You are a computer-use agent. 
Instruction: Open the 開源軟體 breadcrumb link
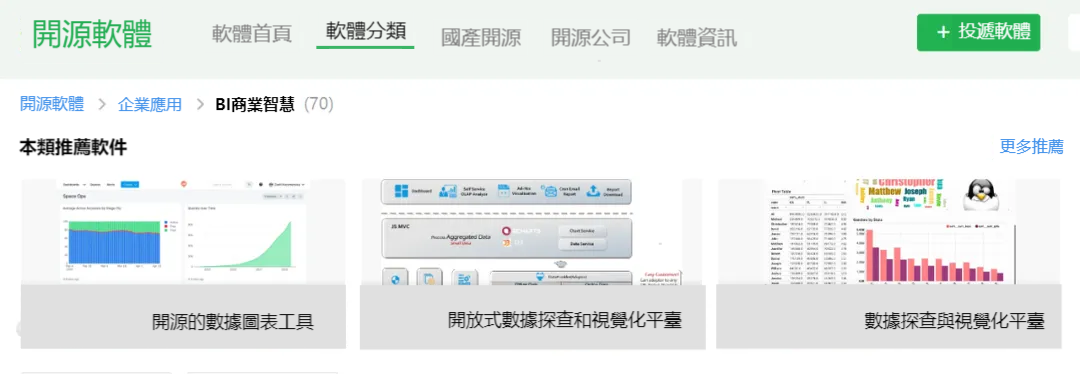click(52, 104)
